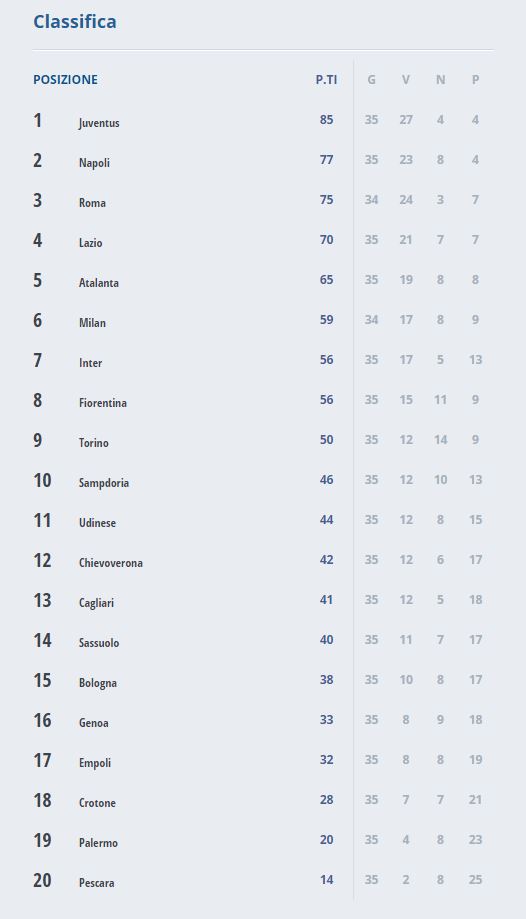Image resolution: width=526 pixels, height=919 pixels.
Task: Click Genoa team name
Action: [93, 723]
